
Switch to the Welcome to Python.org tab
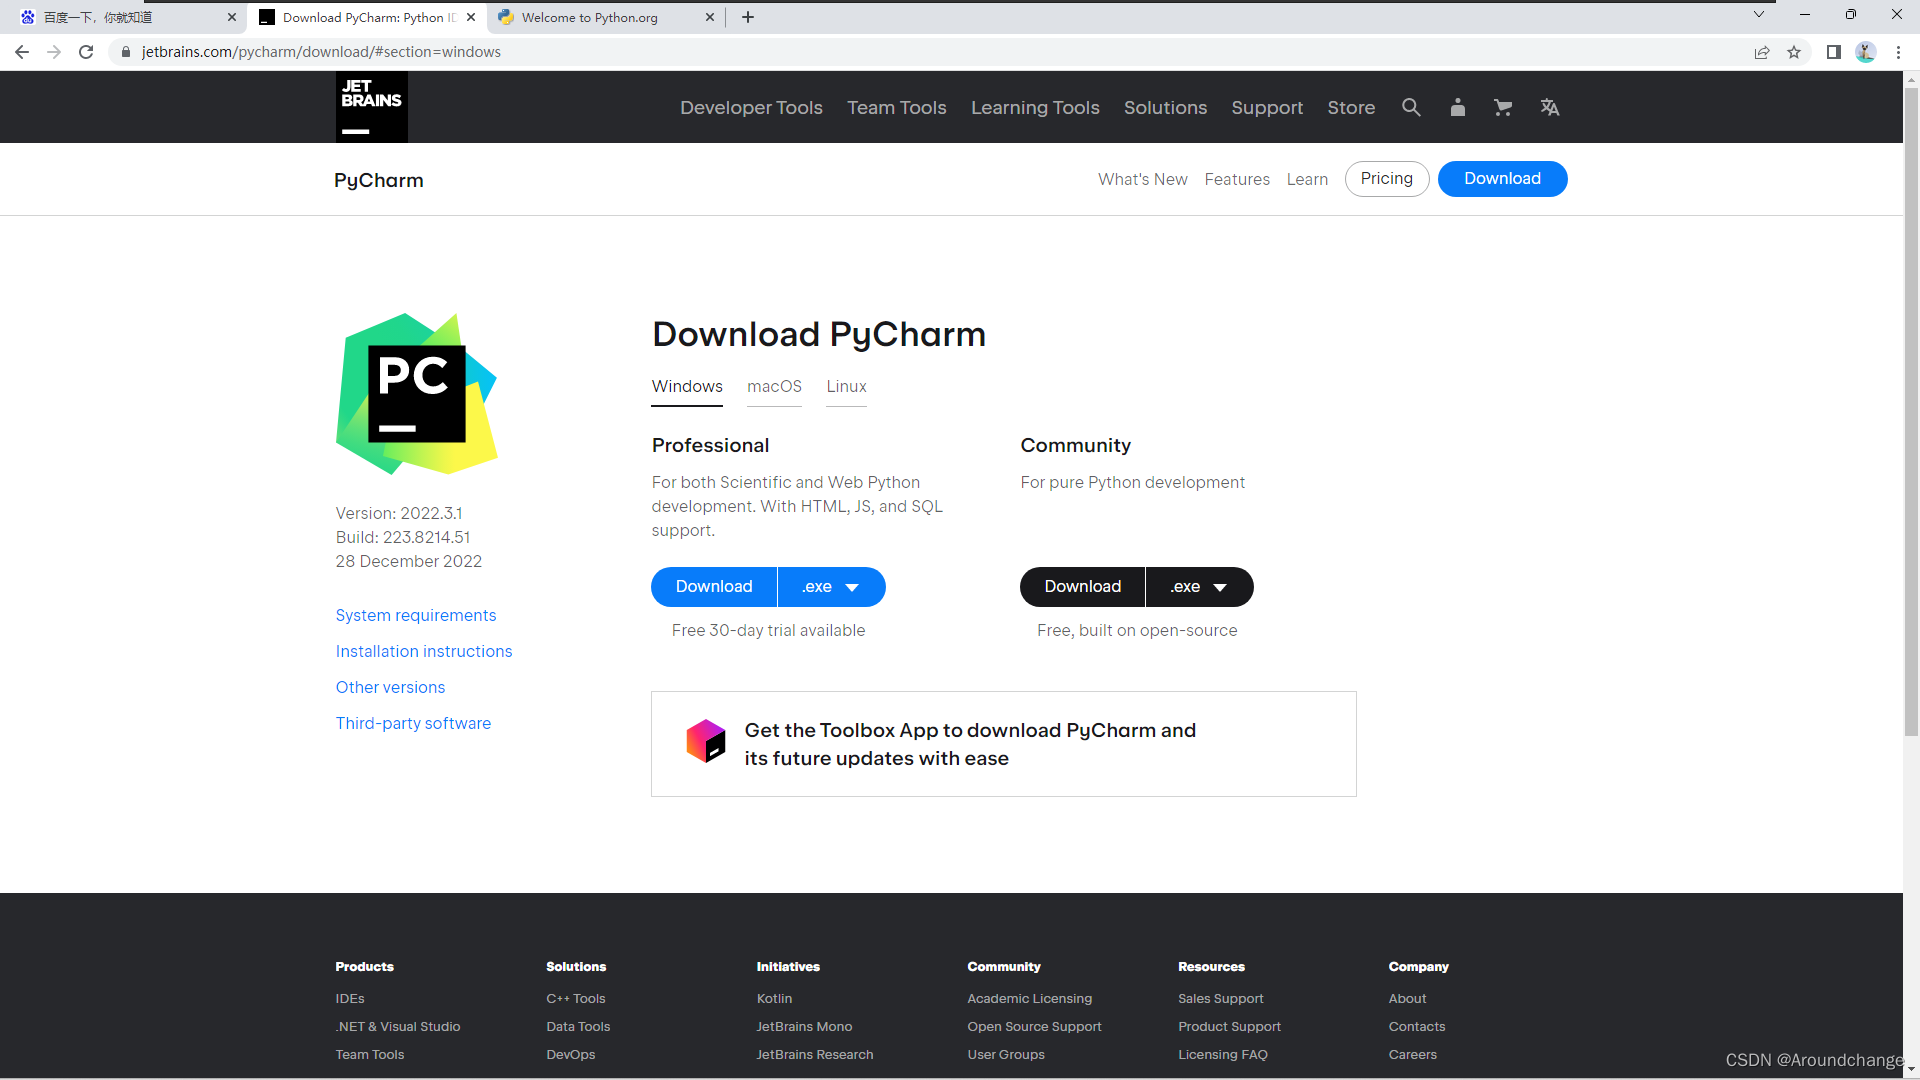coord(607,17)
